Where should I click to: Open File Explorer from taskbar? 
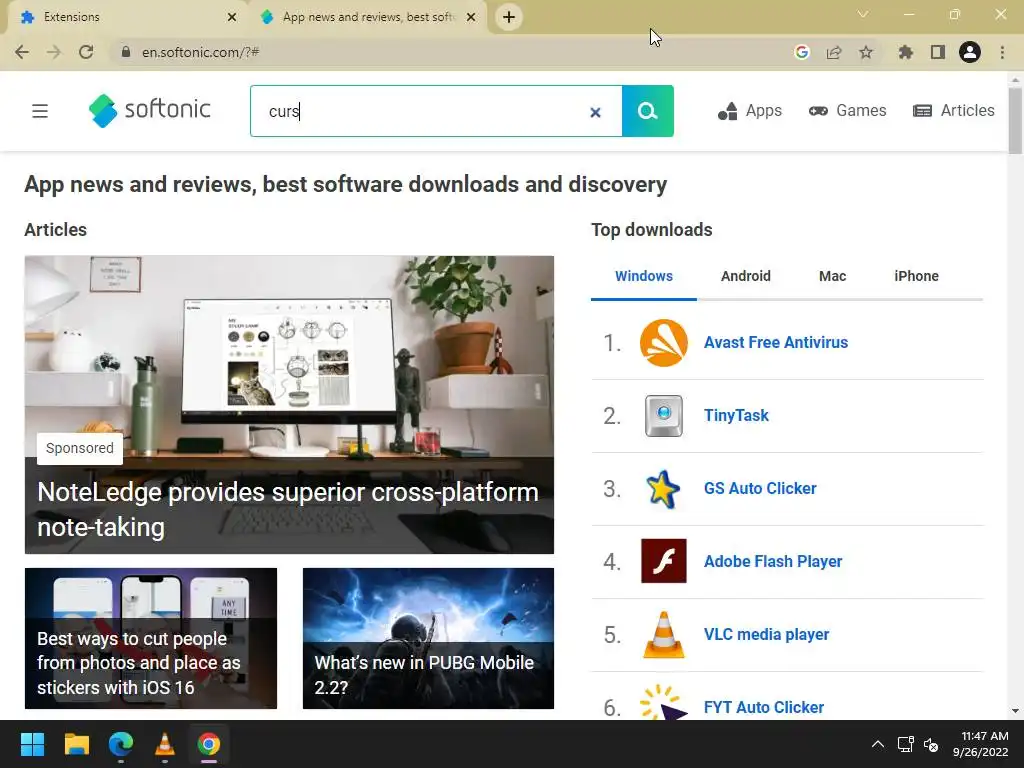pyautogui.click(x=76, y=744)
